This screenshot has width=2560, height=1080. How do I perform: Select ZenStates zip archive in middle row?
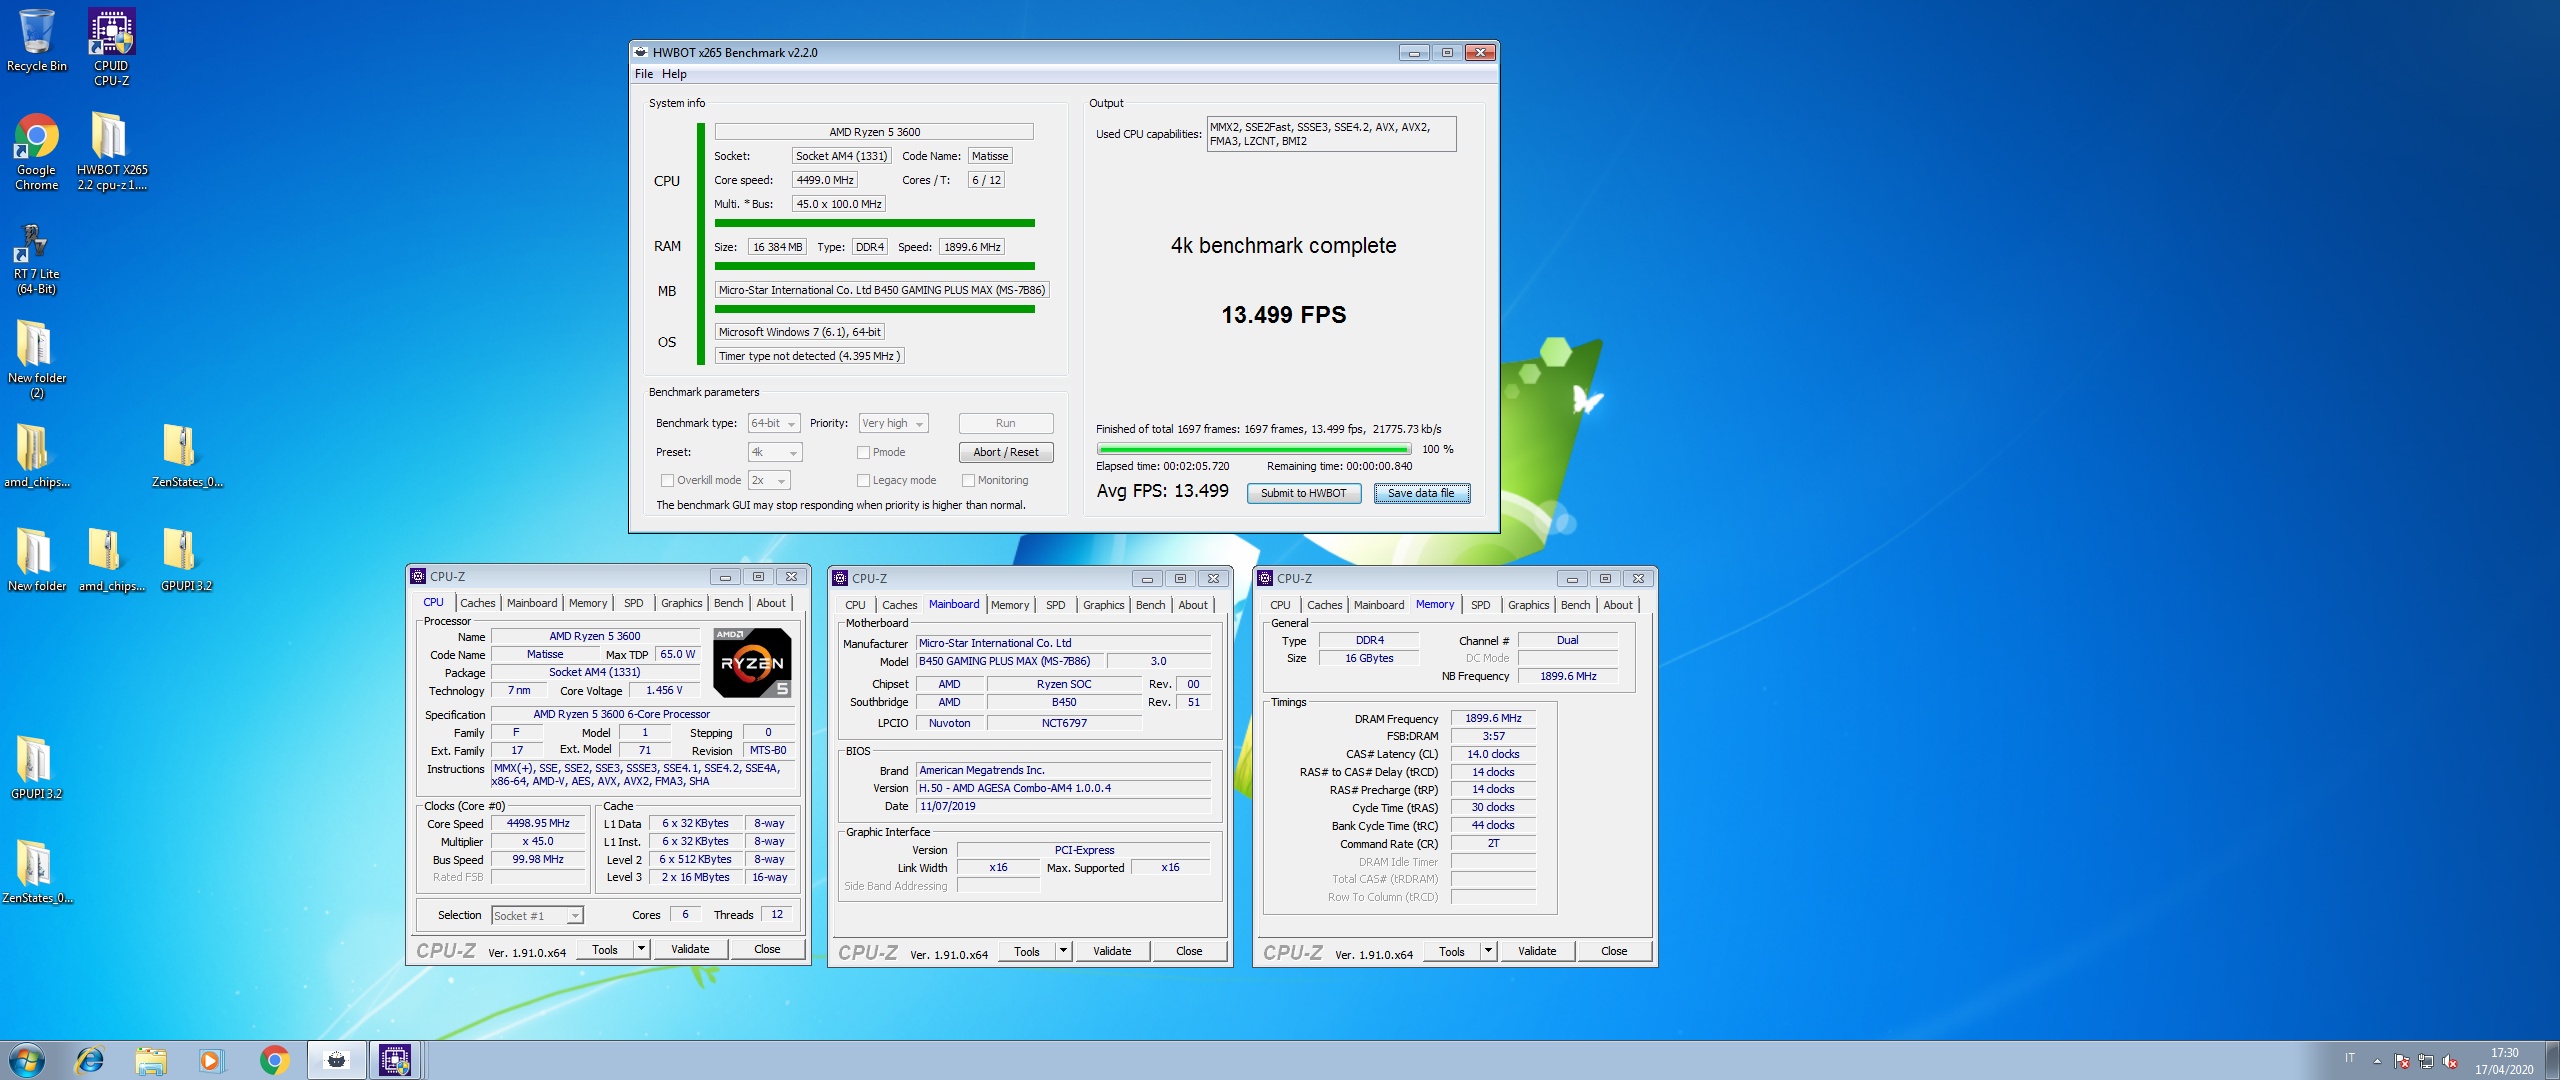click(x=187, y=456)
